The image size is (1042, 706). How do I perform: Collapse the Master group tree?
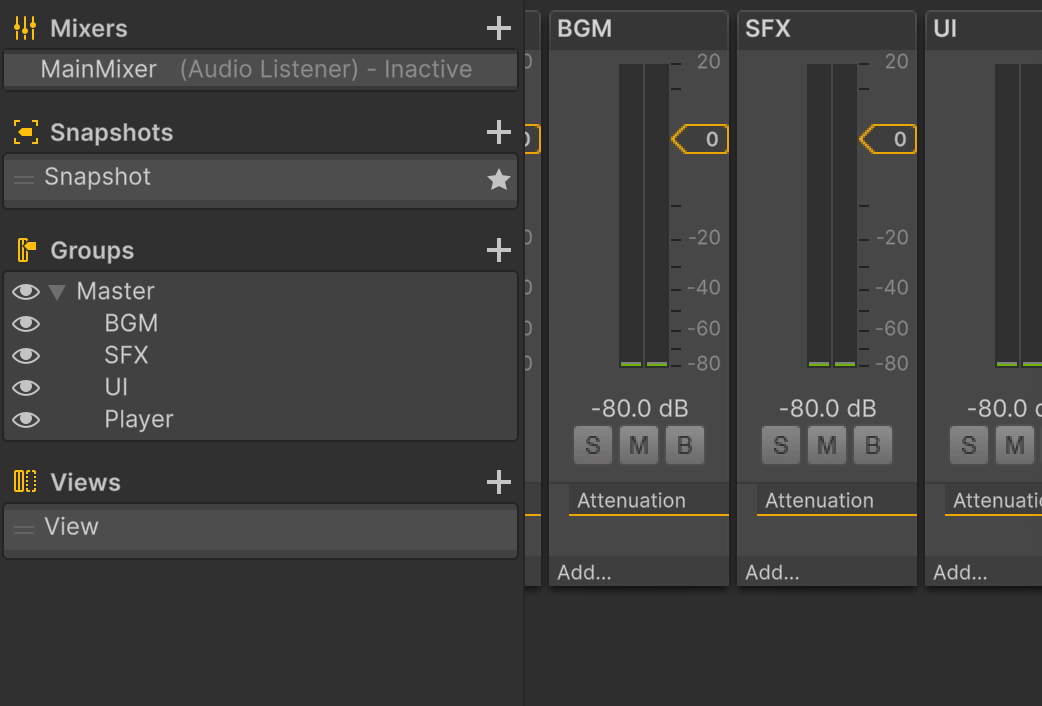[57, 292]
